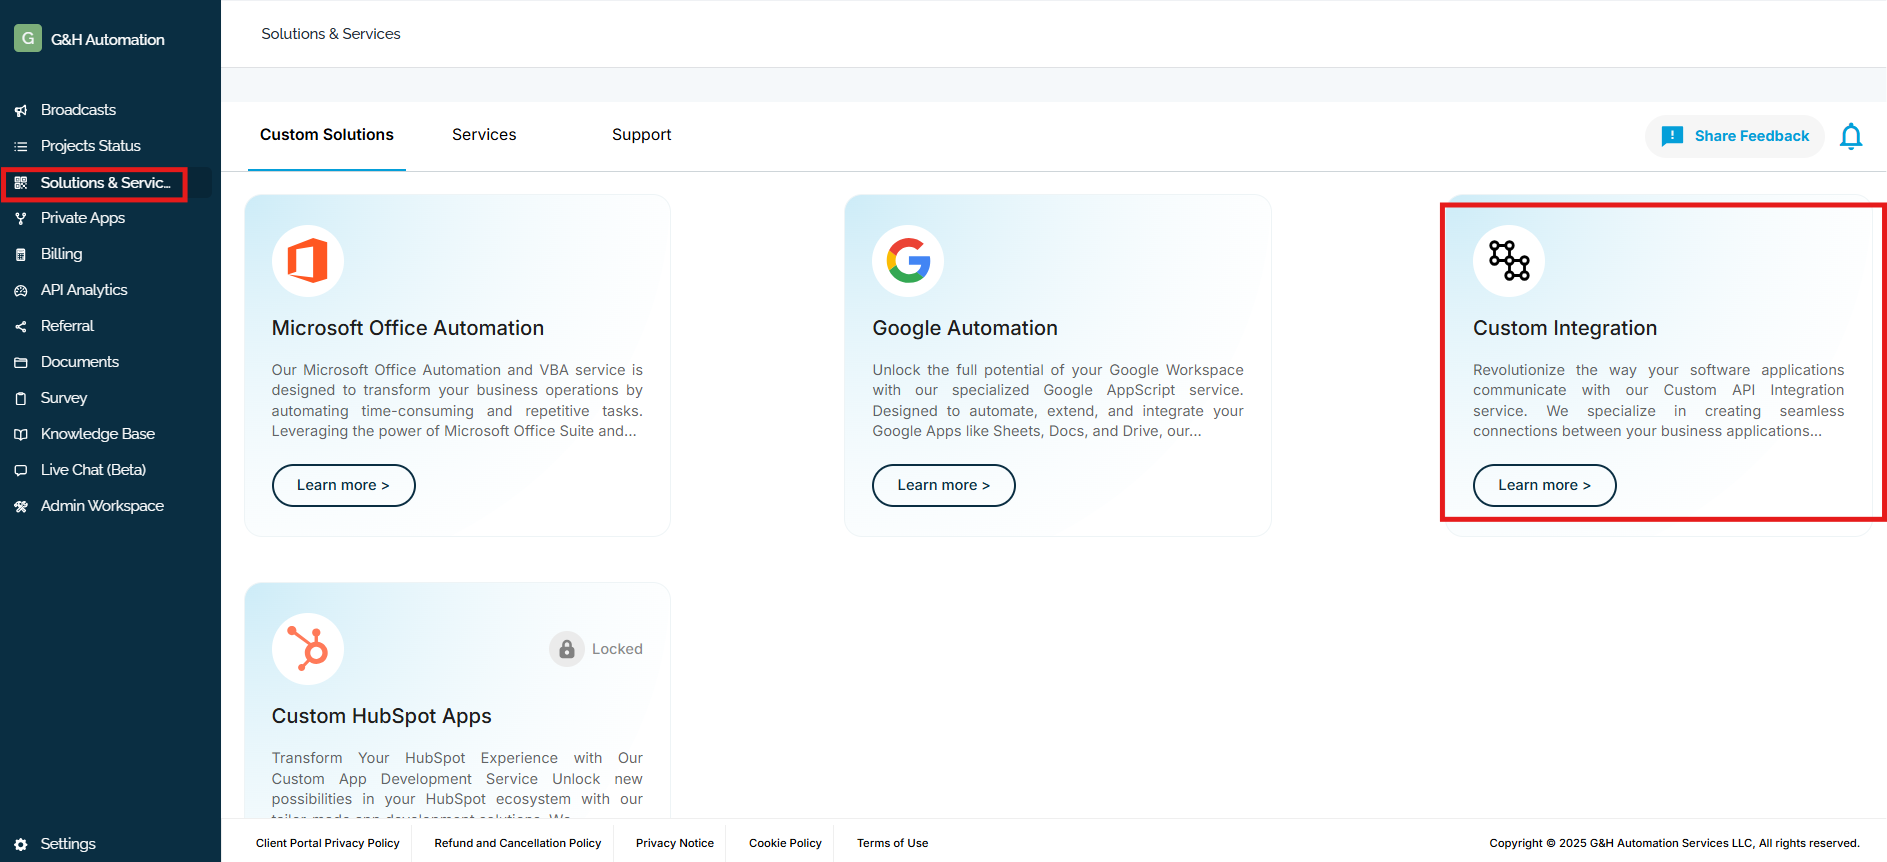
Task: Open Broadcasts from the sidebar
Action: (78, 110)
